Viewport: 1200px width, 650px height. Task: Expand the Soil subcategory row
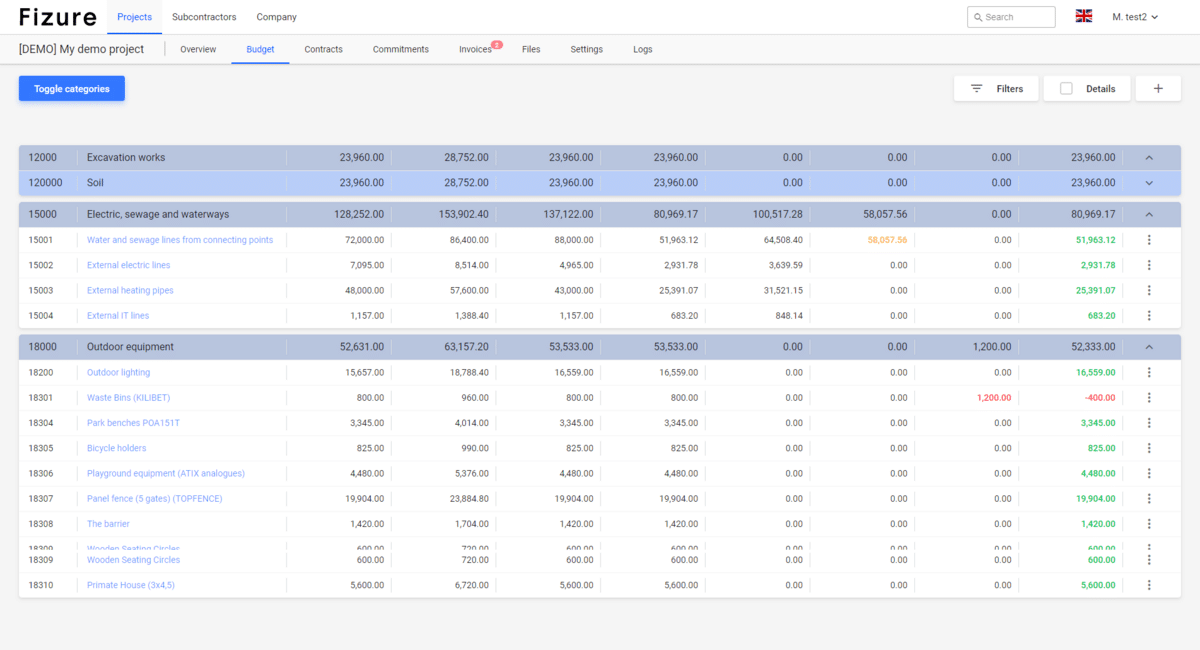point(1149,183)
